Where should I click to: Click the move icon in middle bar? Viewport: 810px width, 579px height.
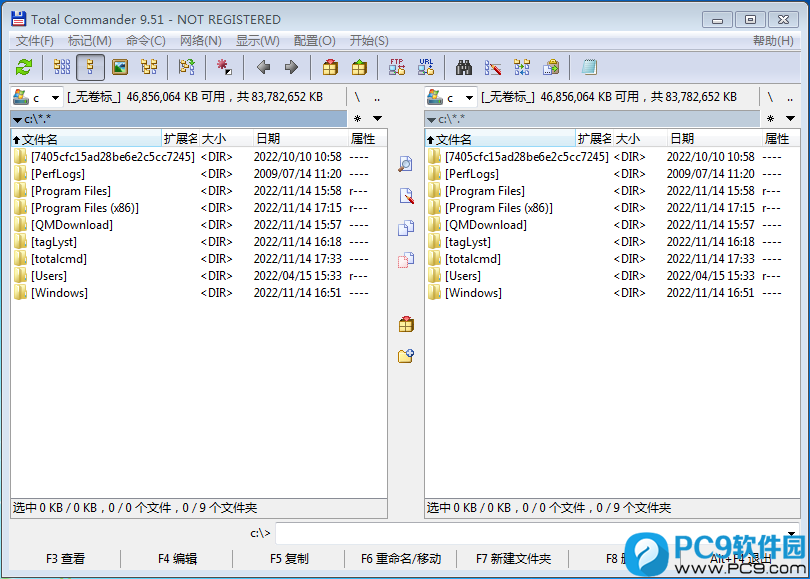coord(406,260)
